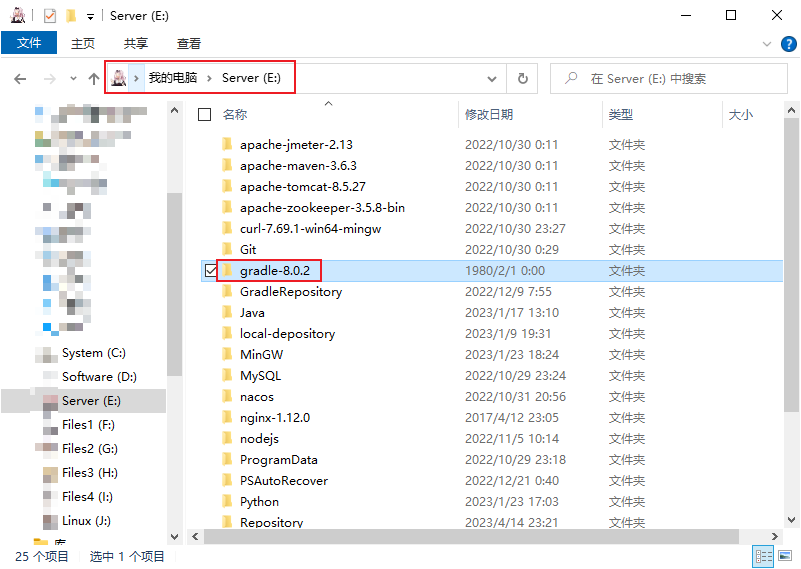
Task: Click 我的电脑 in the address breadcrumb
Action: click(175, 78)
